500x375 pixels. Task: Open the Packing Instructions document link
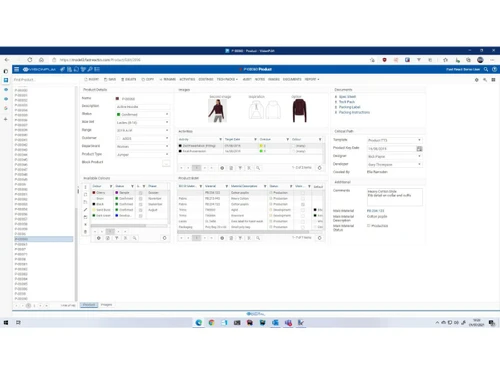(x=354, y=112)
